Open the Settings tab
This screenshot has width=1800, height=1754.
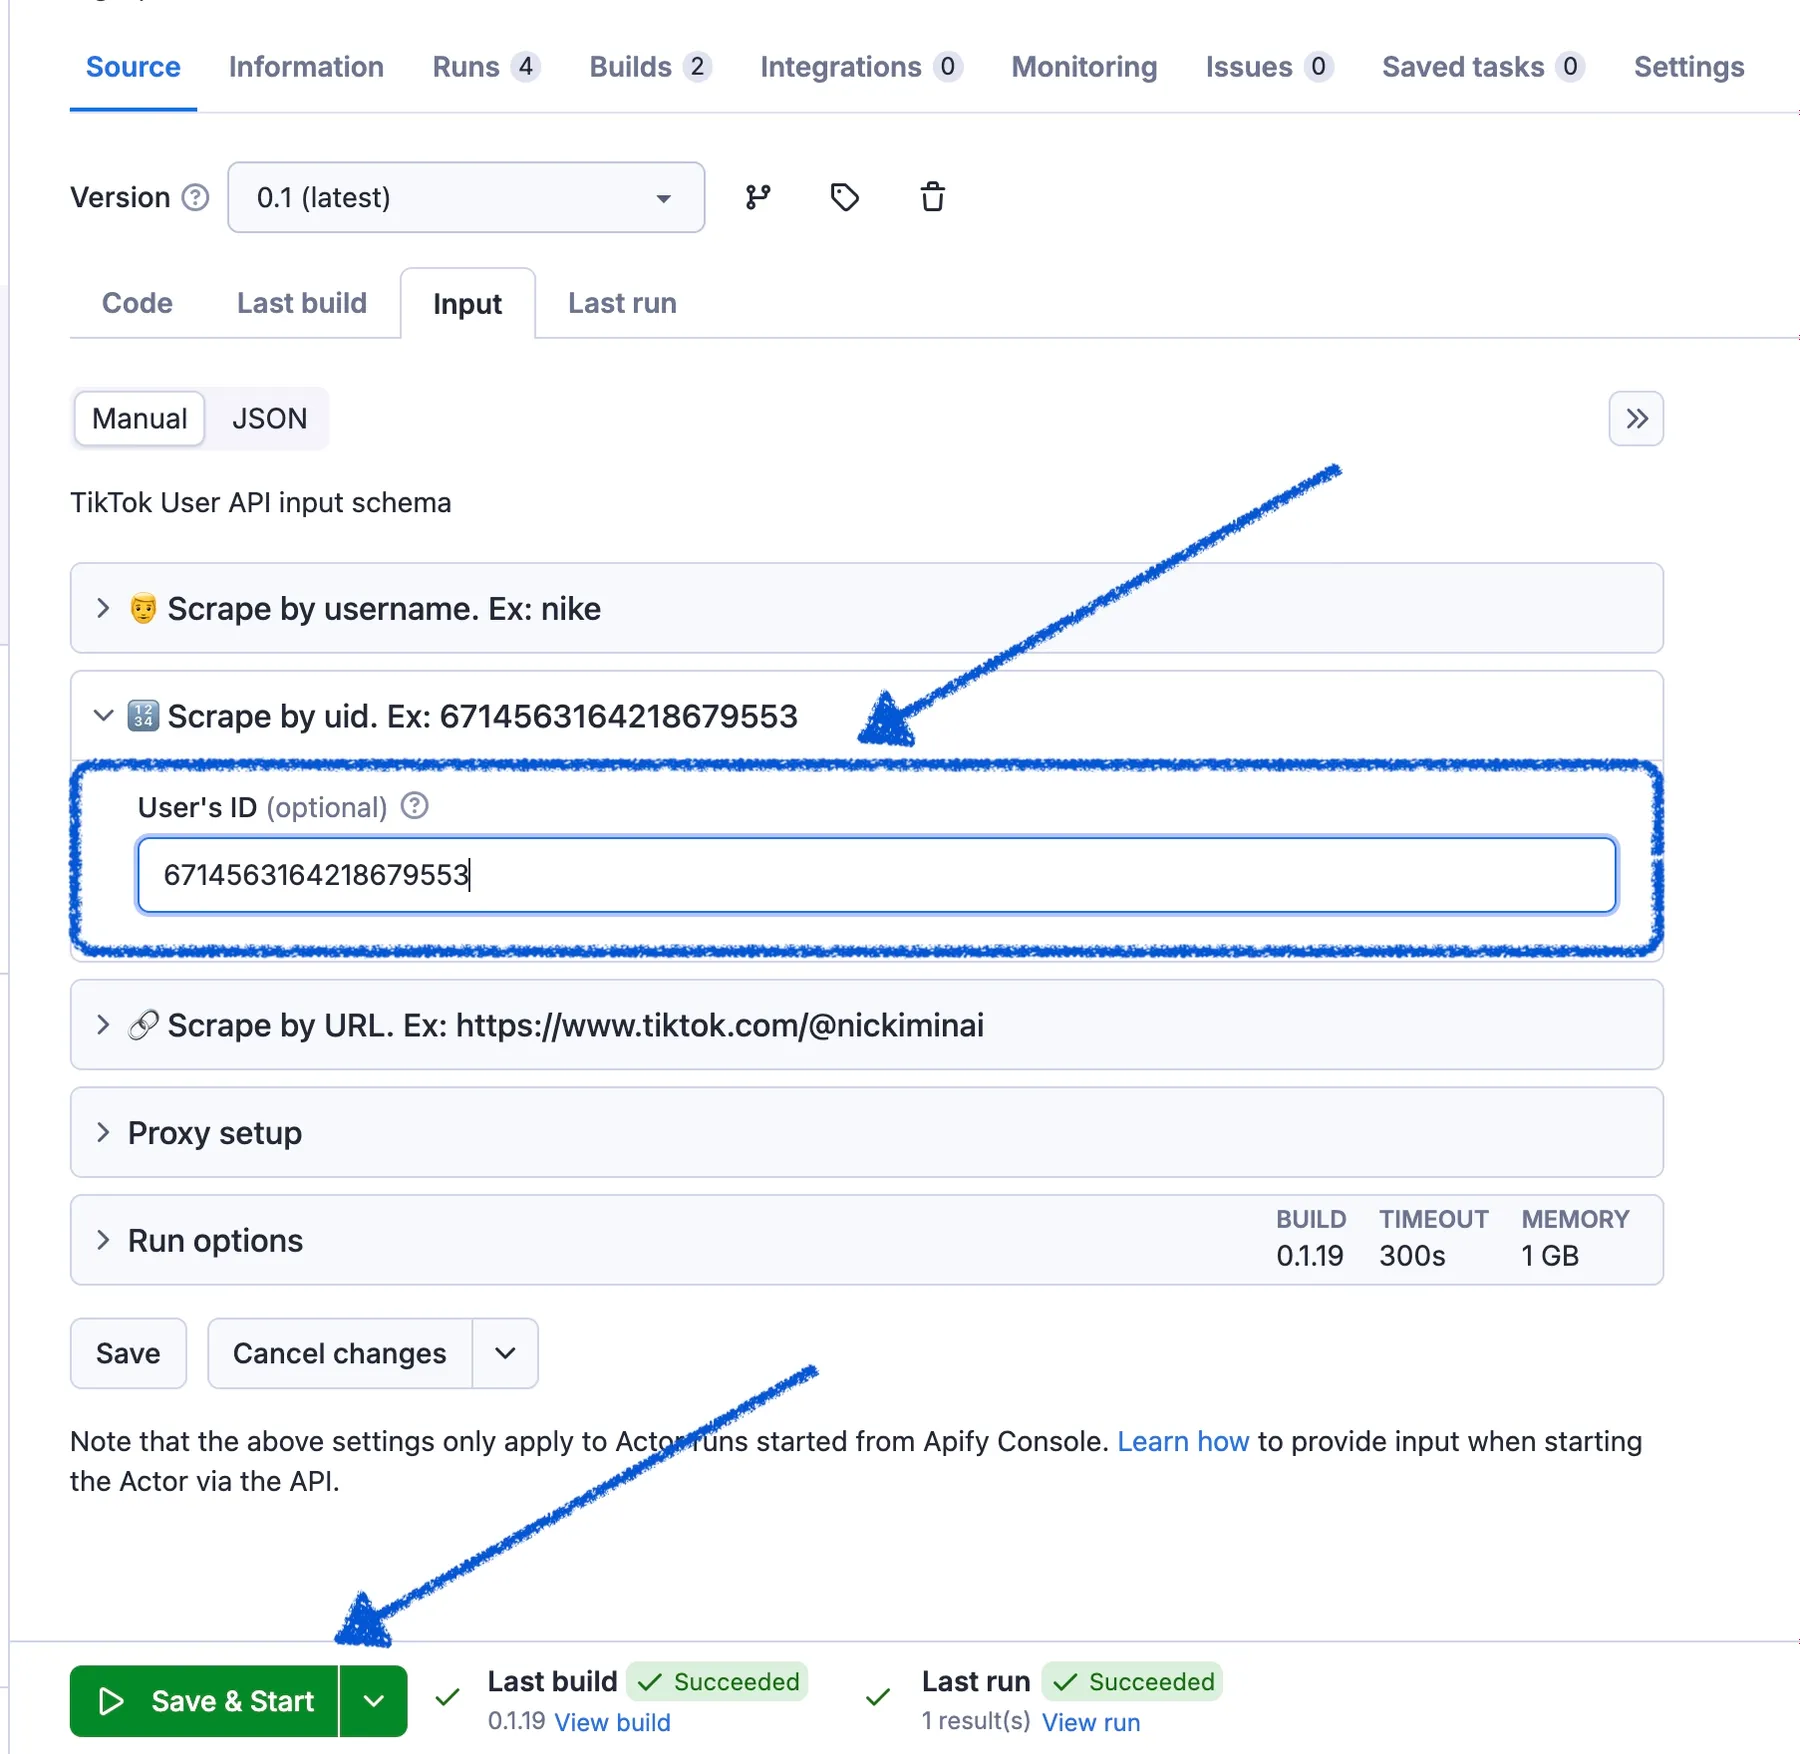coord(1689,67)
